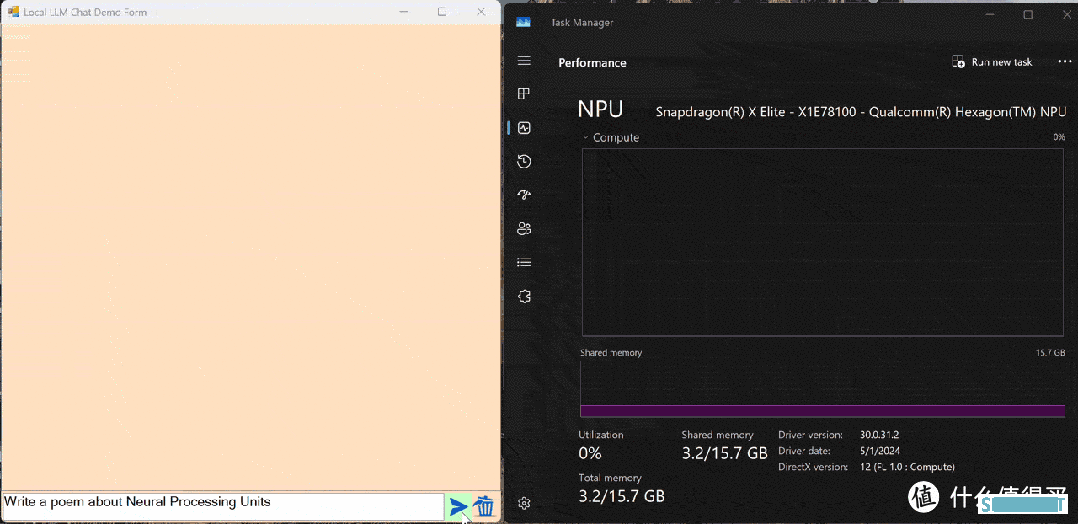This screenshot has height=524, width=1078.
Task: Click Run new task button
Action: click(991, 62)
